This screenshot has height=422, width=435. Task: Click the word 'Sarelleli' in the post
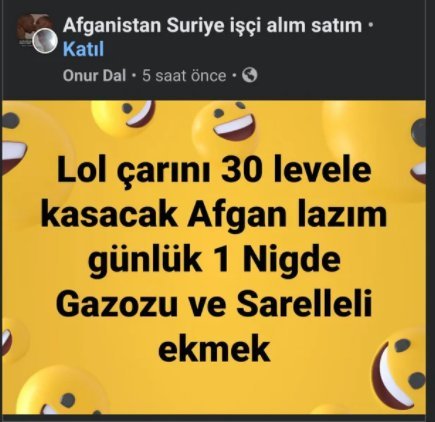click(x=304, y=304)
